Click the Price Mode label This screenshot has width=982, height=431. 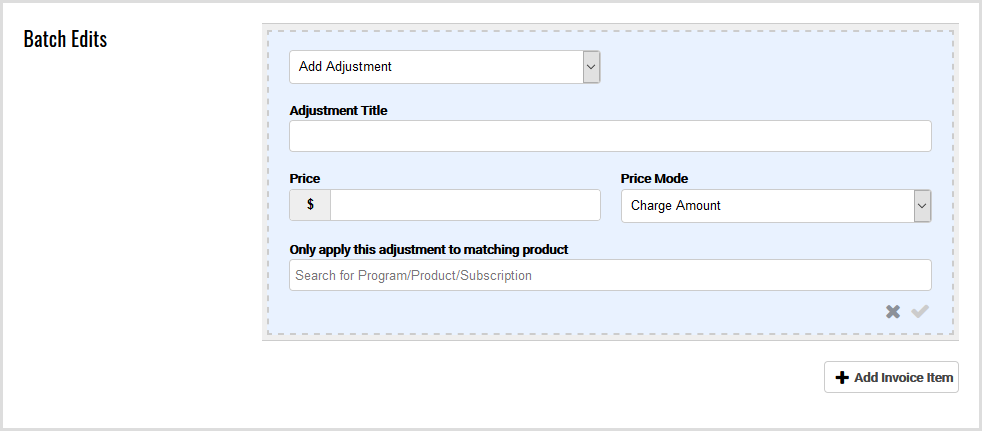pos(654,179)
